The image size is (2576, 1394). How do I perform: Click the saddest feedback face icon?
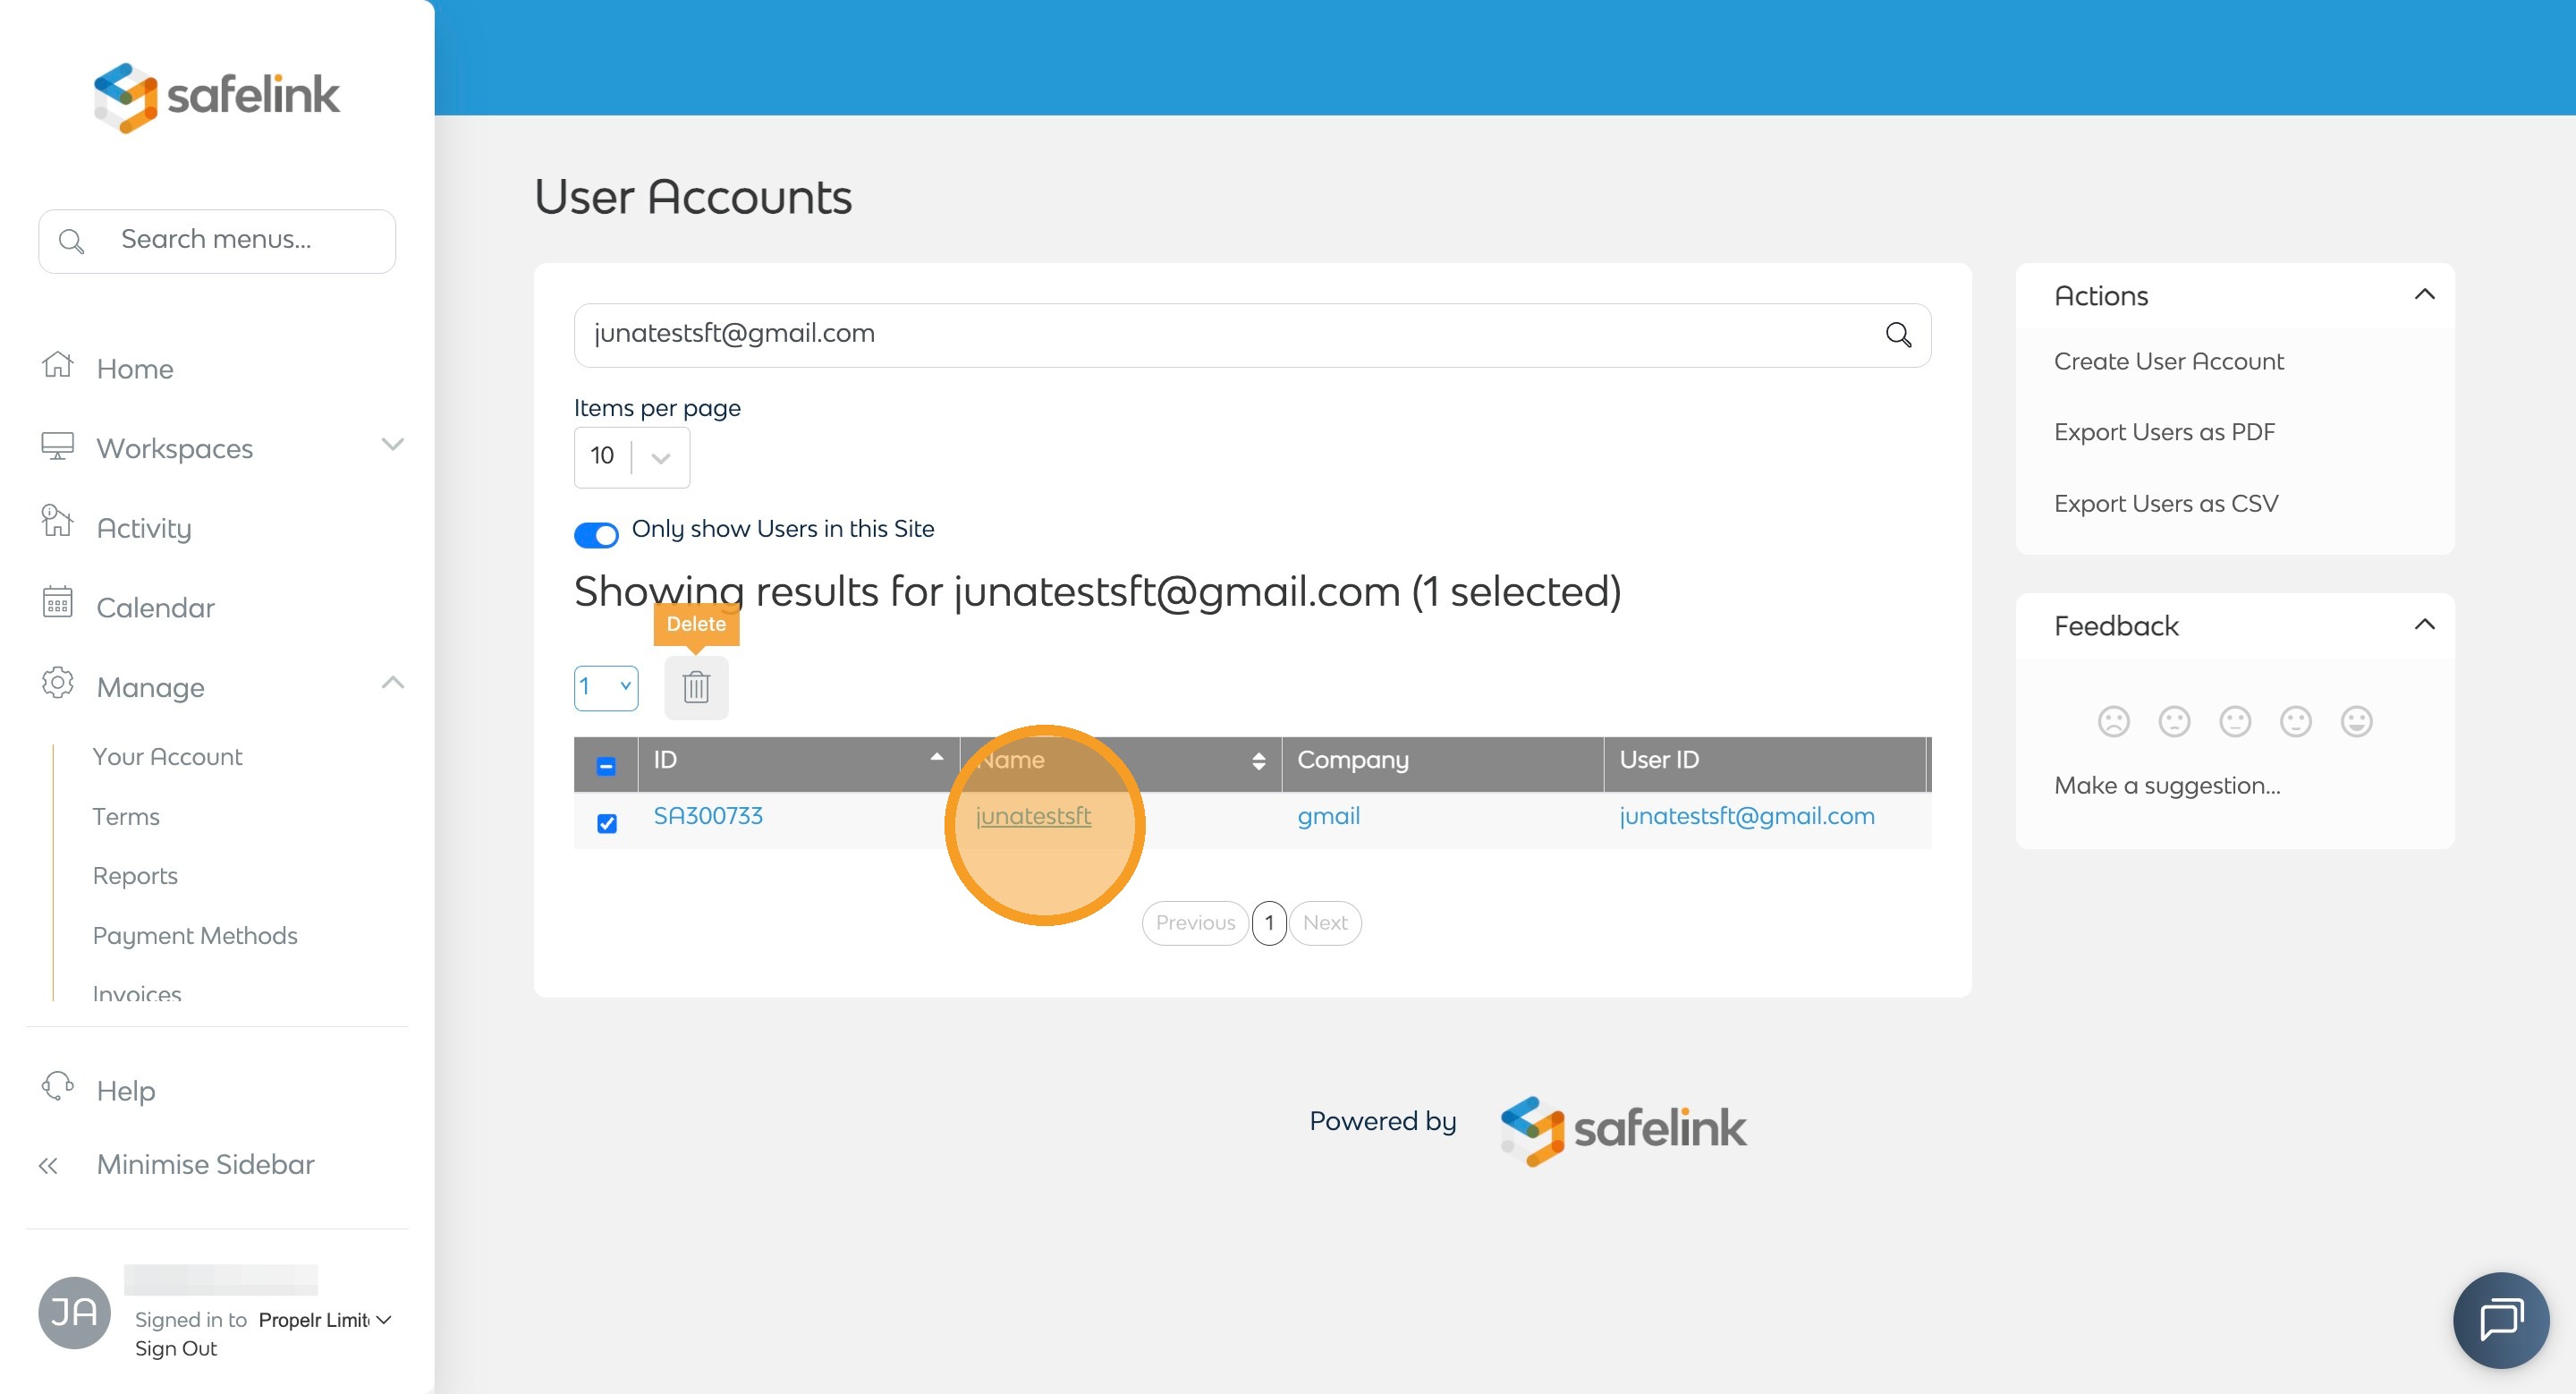[x=2113, y=721]
